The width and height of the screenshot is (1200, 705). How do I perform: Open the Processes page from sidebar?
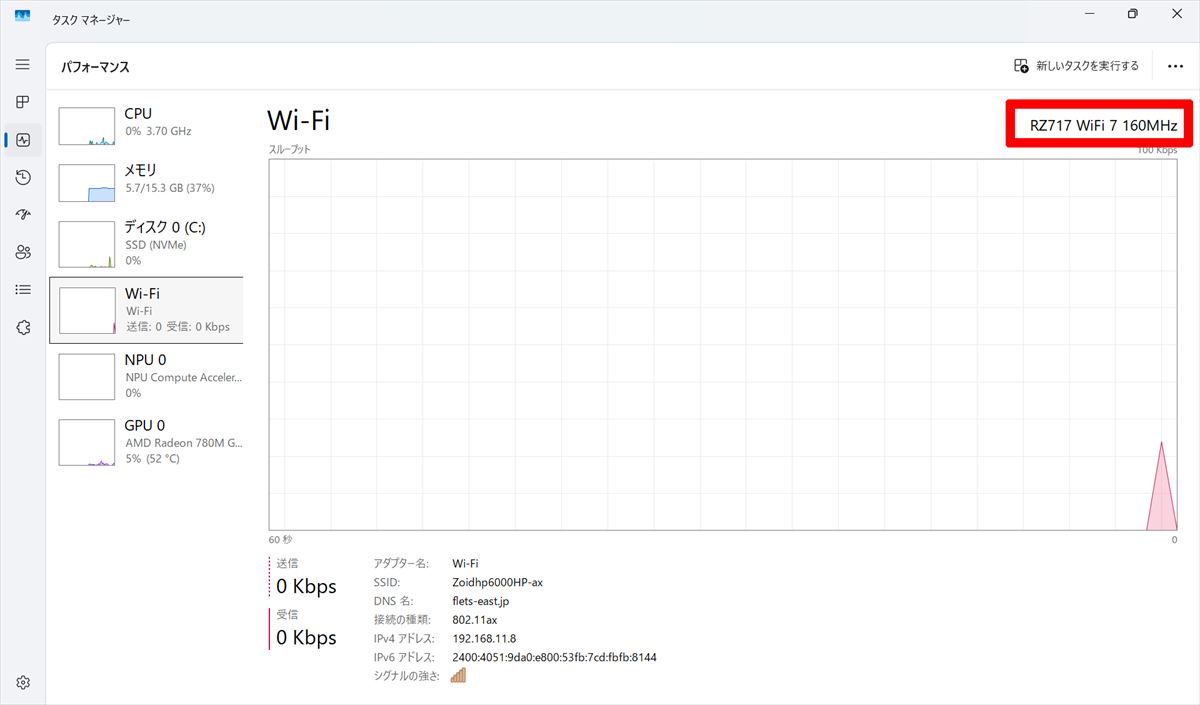click(23, 102)
